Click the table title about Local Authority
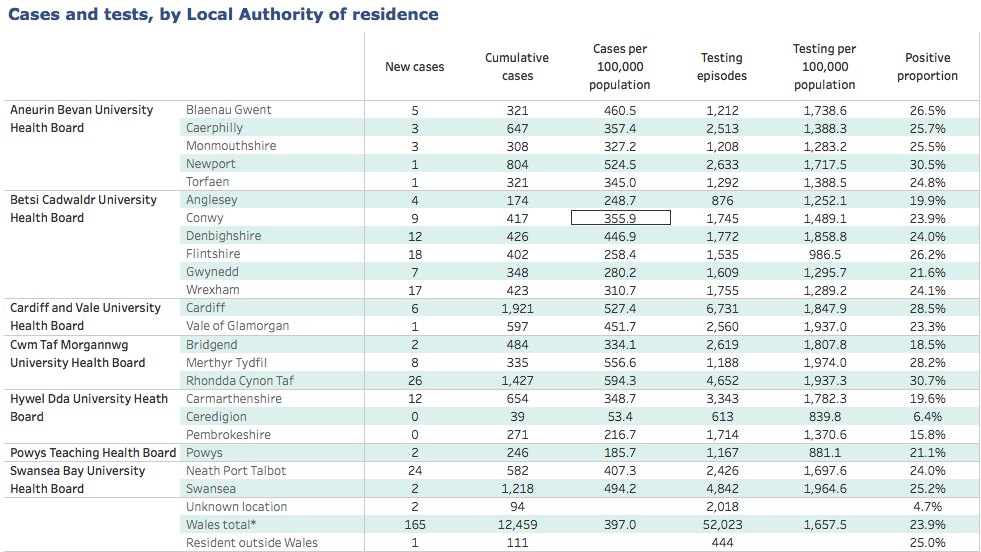981x552 pixels. [x=223, y=14]
